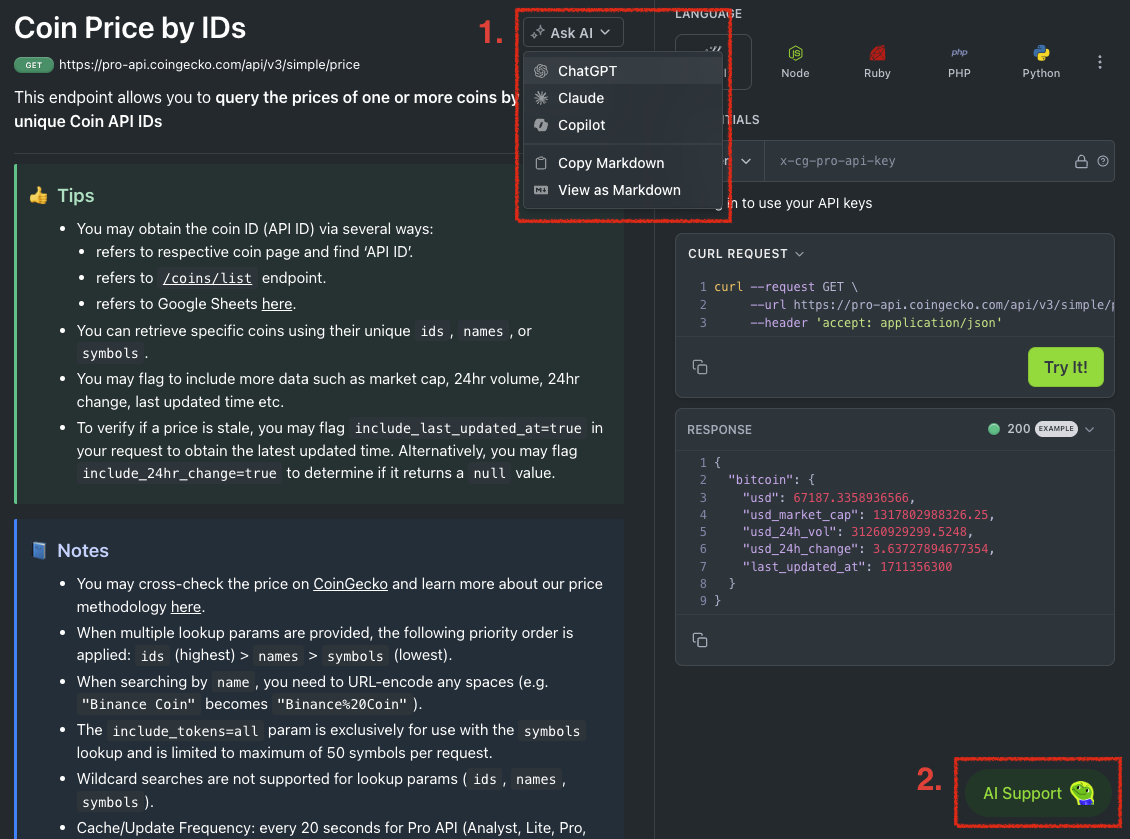The image size is (1130, 839).
Task: Click the gecko mascot icon in AI Support
Action: [1082, 793]
